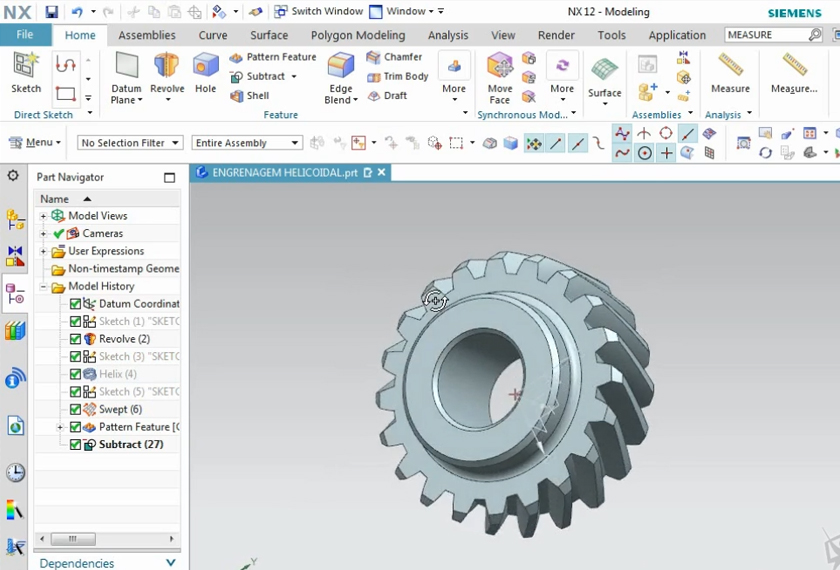Click the Sketch tool icon
The width and height of the screenshot is (840, 570).
25,69
